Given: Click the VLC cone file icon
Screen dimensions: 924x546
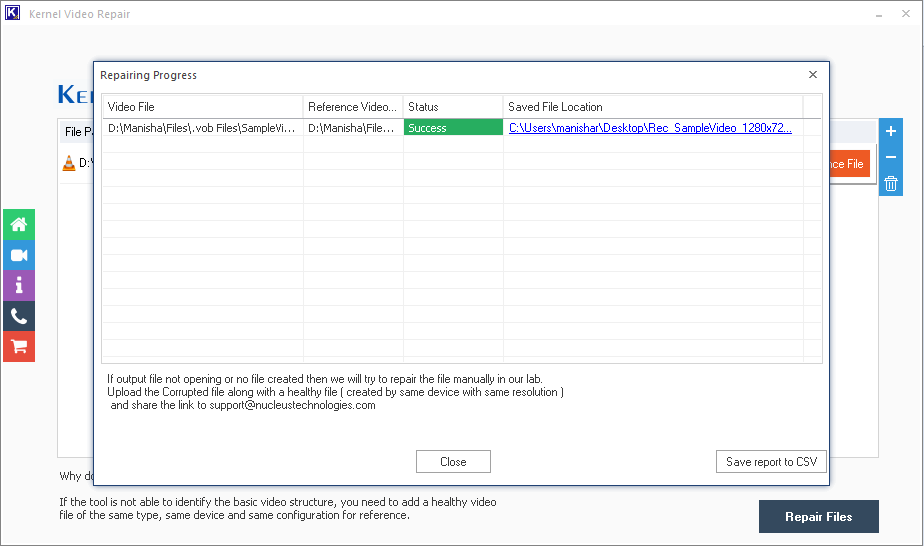Looking at the screenshot, I should click(x=69, y=163).
